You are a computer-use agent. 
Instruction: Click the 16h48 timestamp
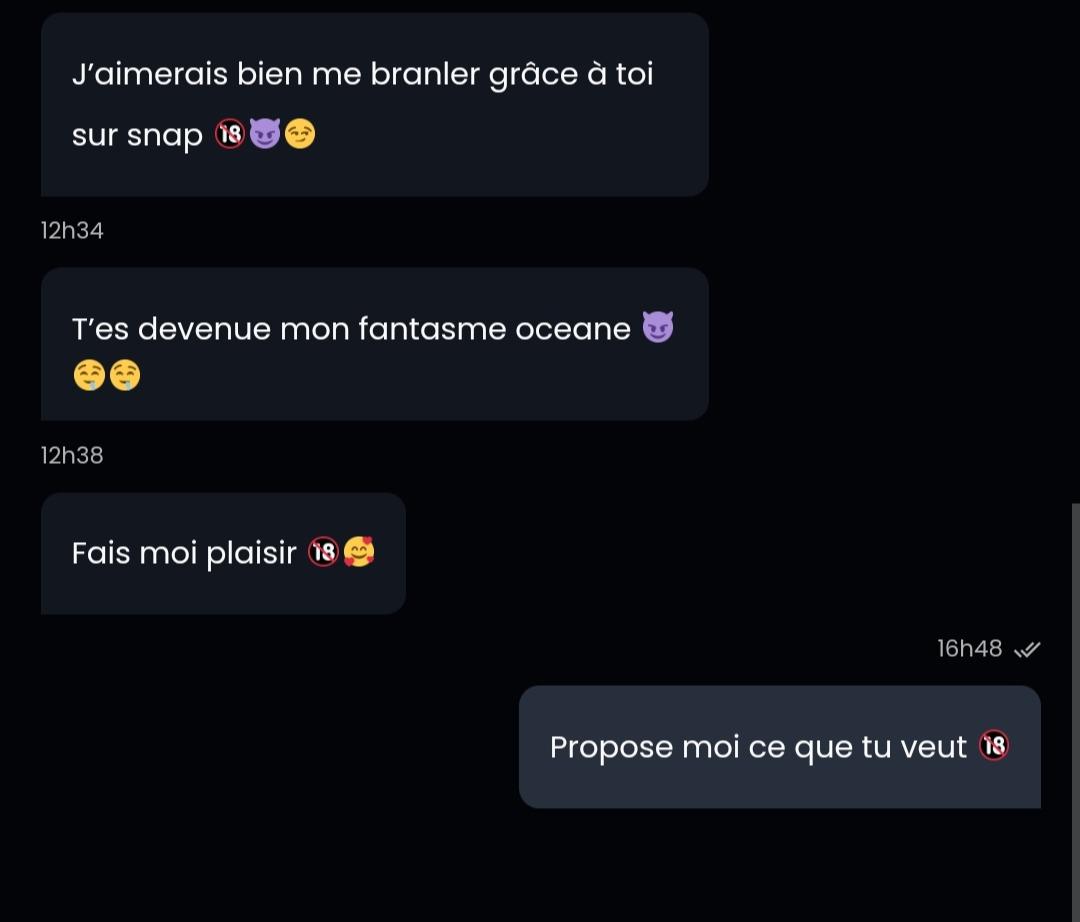pyautogui.click(x=969, y=649)
